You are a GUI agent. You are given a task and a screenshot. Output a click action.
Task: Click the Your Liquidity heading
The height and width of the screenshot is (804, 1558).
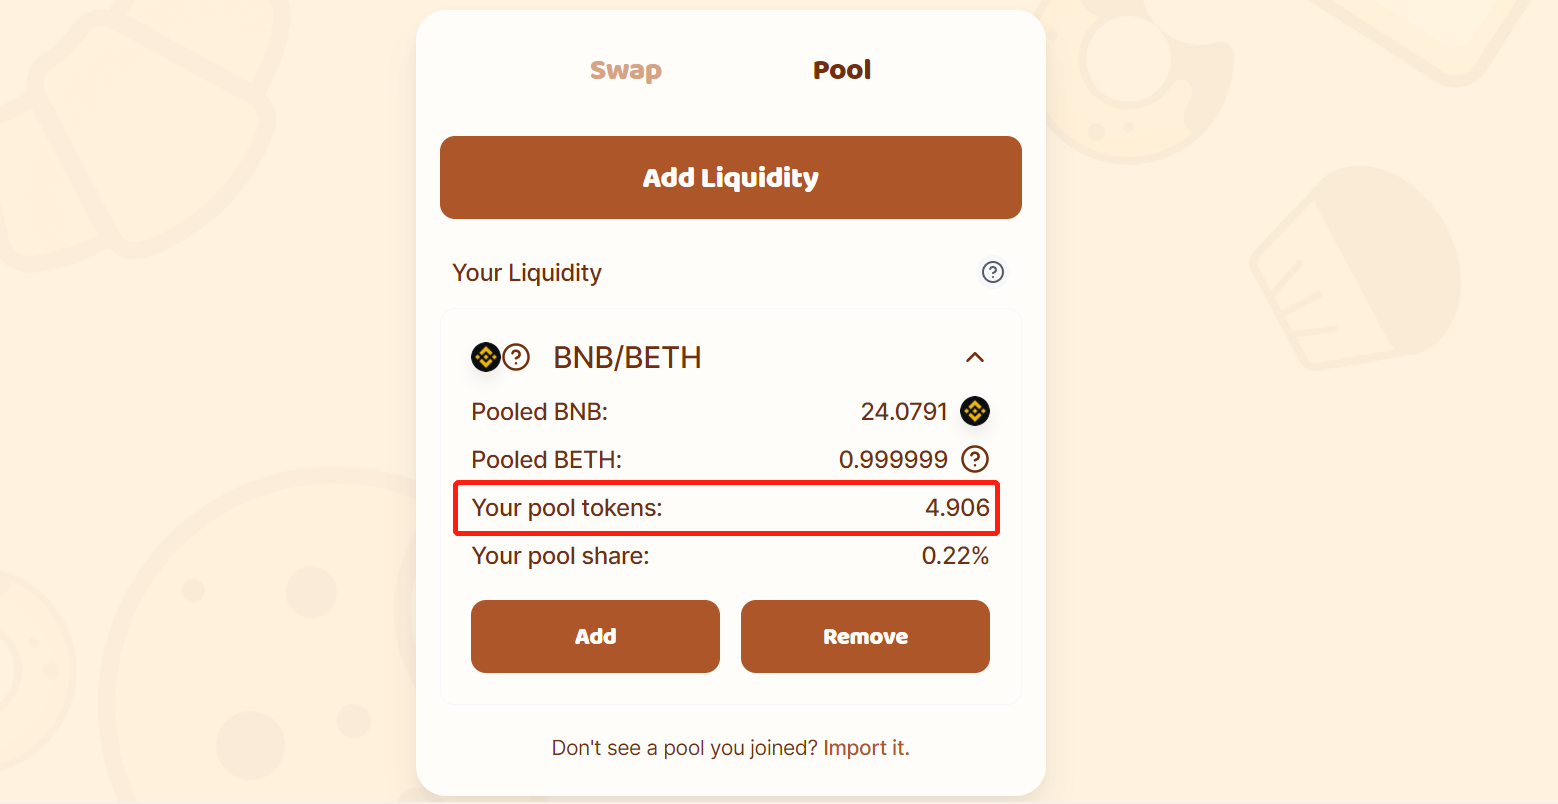[527, 273]
